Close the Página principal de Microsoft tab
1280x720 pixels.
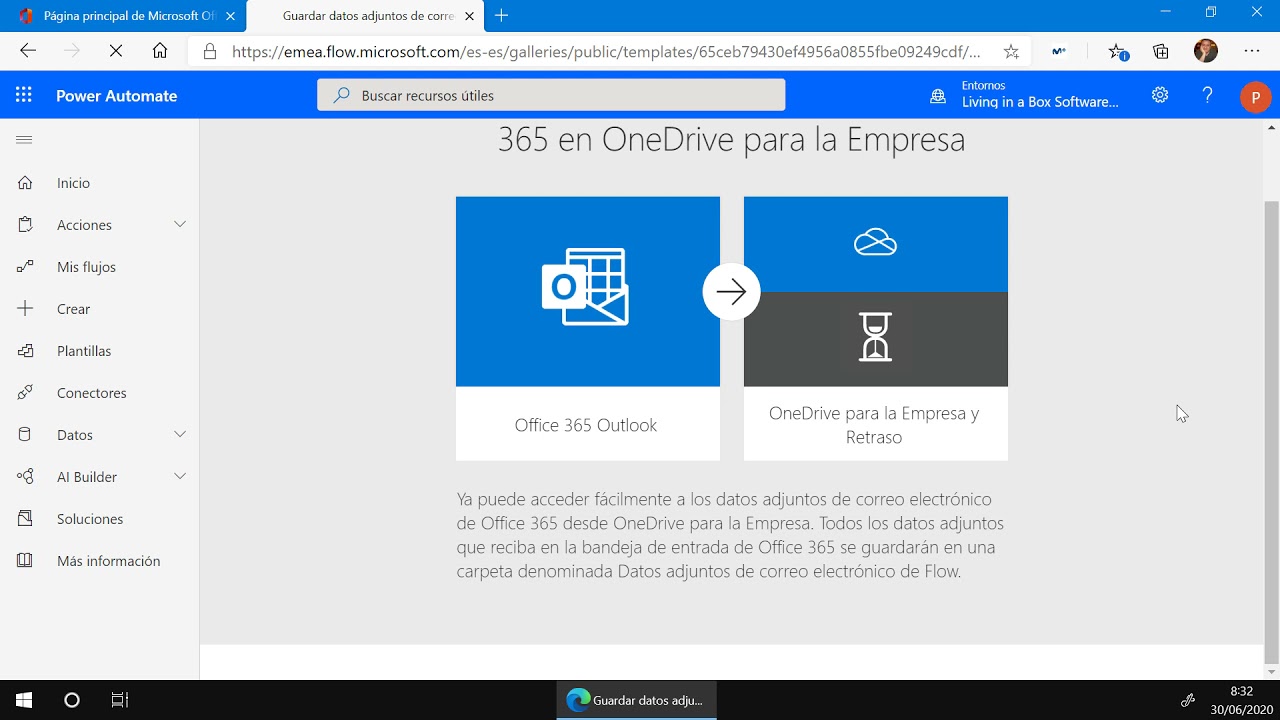(x=230, y=16)
